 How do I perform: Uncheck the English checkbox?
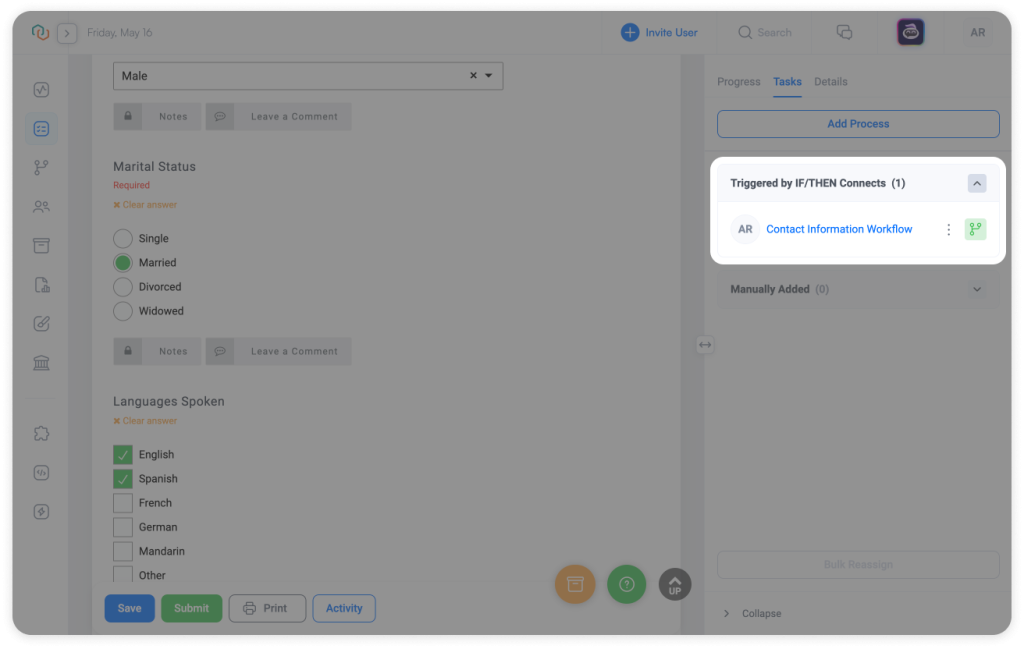coord(123,454)
